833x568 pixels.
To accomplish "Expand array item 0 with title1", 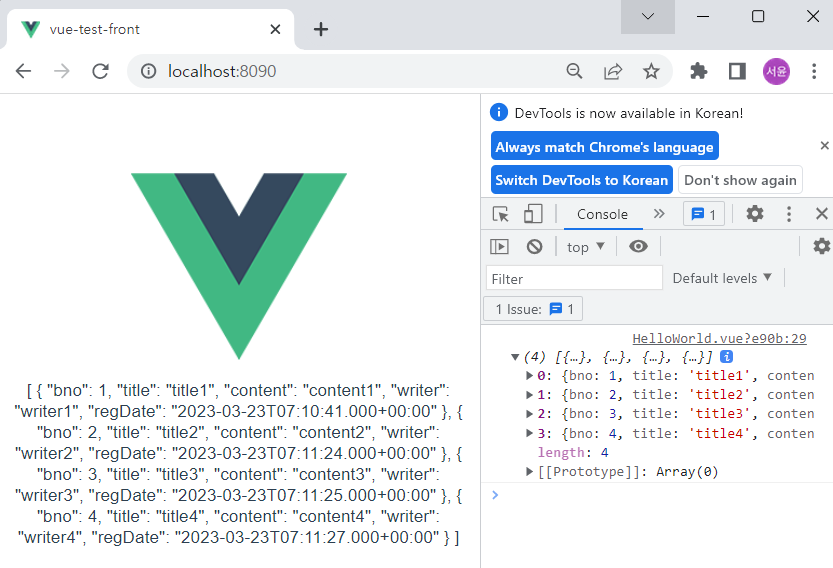I will click(x=529, y=376).
